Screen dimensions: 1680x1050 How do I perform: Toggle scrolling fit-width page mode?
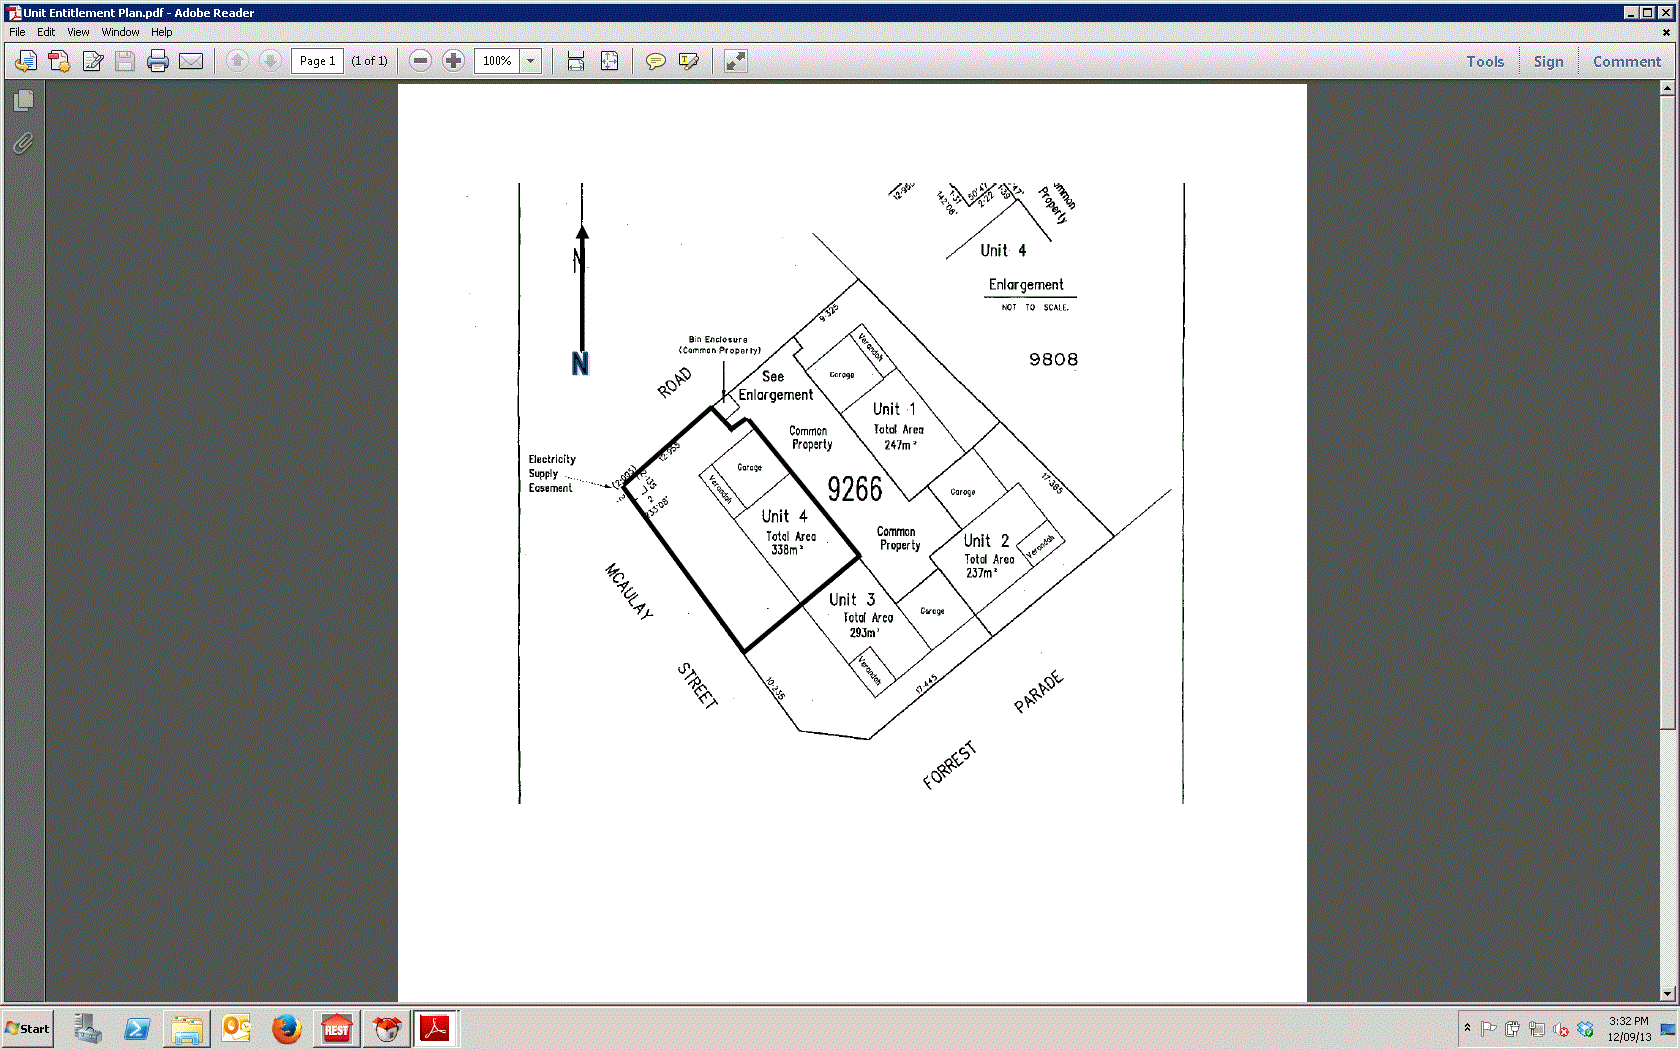(576, 61)
